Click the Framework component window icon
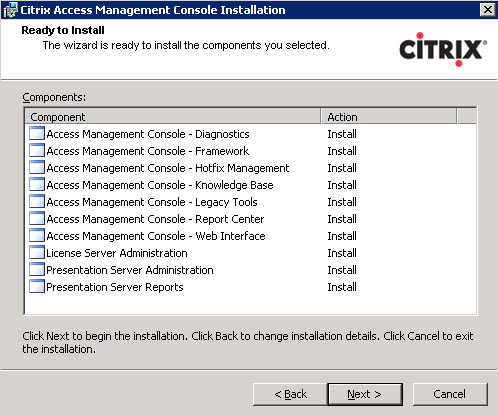The height and width of the screenshot is (416, 498). click(37, 151)
